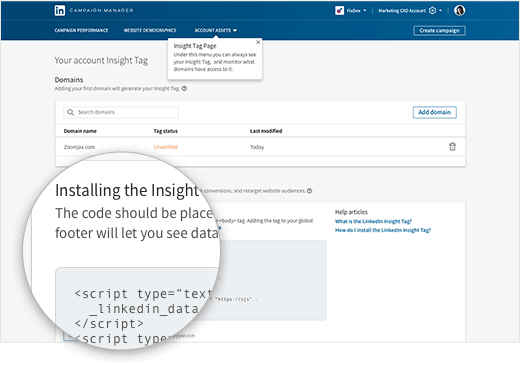Click the search magnifier icon
This screenshot has width=520, height=365.
point(70,112)
